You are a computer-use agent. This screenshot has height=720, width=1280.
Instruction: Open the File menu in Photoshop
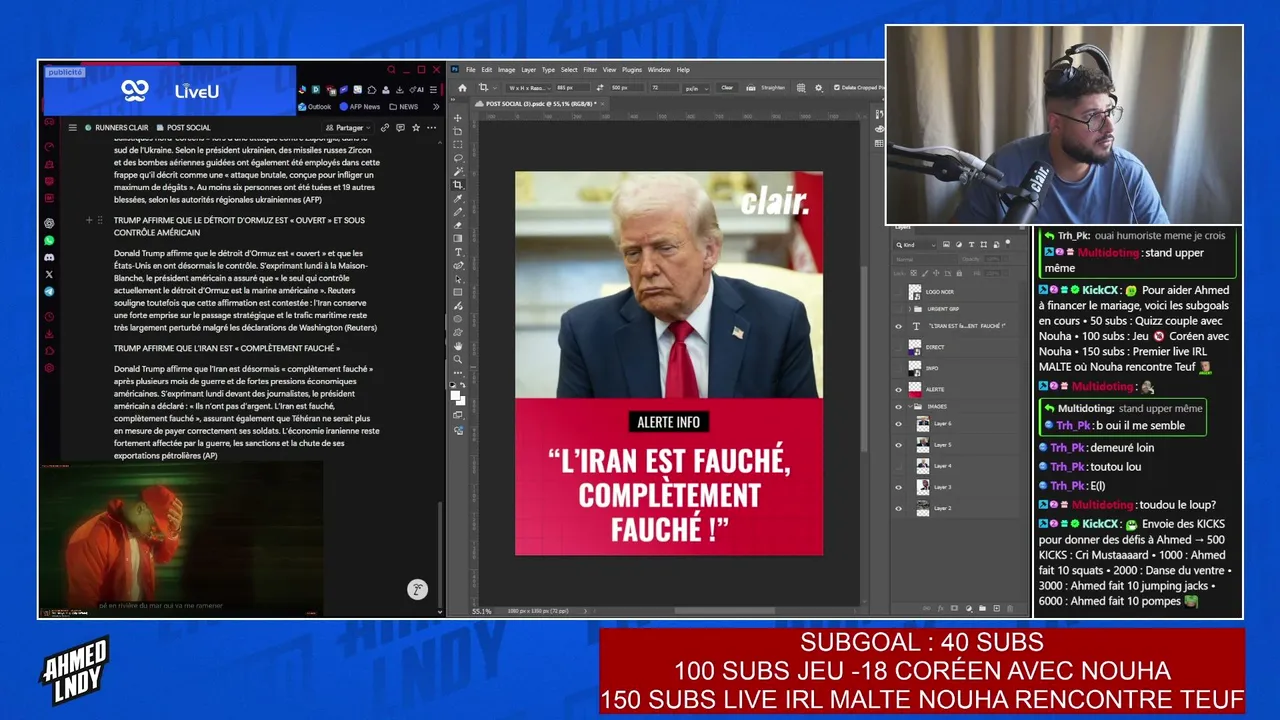coord(471,70)
